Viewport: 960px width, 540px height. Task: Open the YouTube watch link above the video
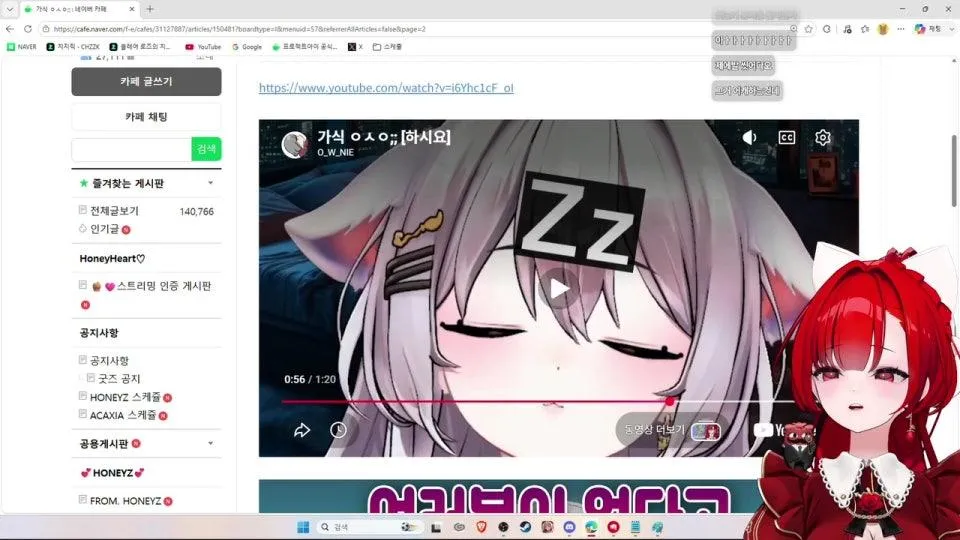tap(386, 88)
